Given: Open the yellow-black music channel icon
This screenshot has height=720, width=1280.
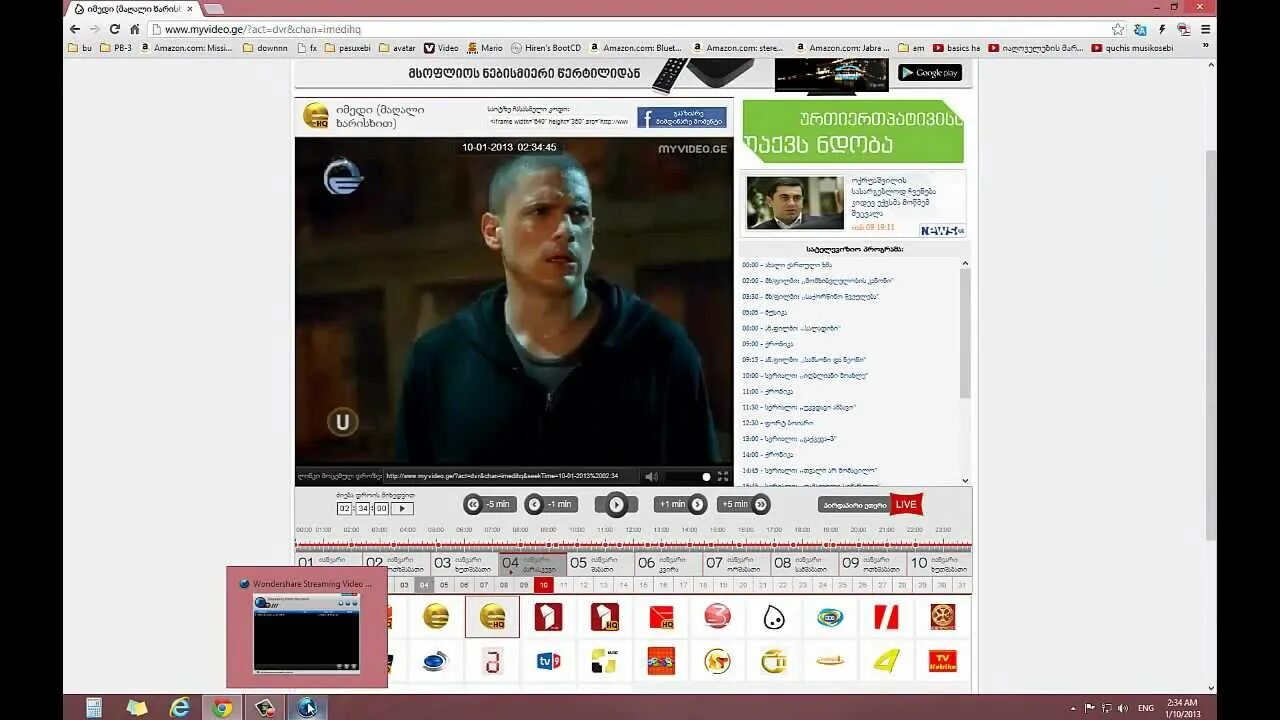Looking at the screenshot, I should coord(604,661).
